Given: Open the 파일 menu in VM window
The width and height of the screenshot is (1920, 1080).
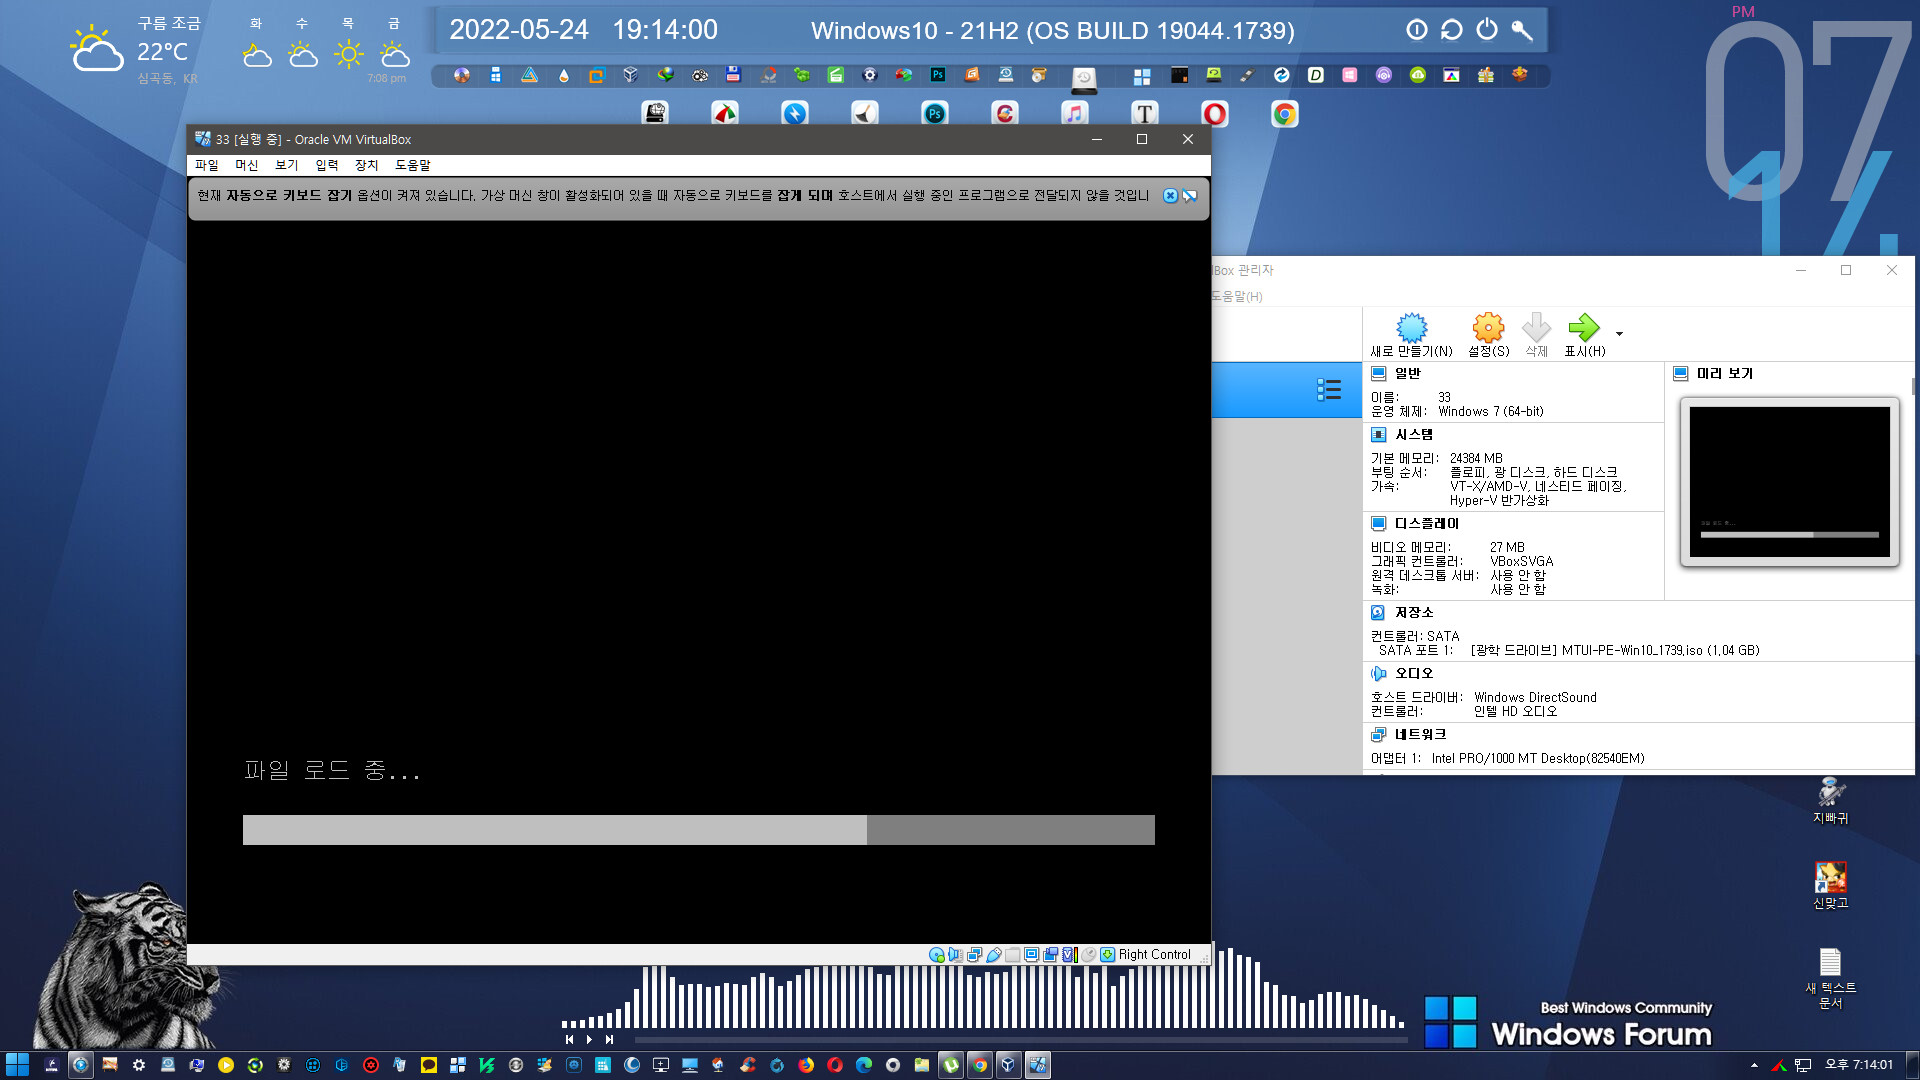Looking at the screenshot, I should coord(207,165).
